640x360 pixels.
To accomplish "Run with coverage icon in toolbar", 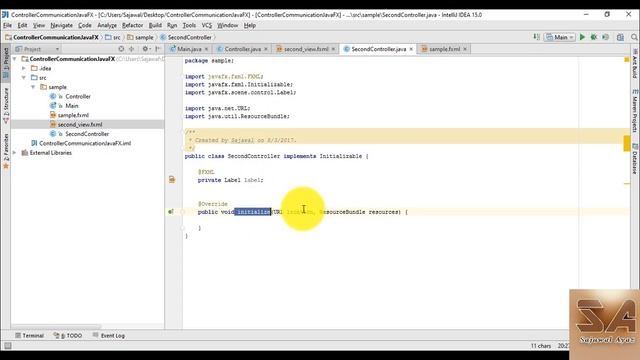I will click(x=606, y=37).
